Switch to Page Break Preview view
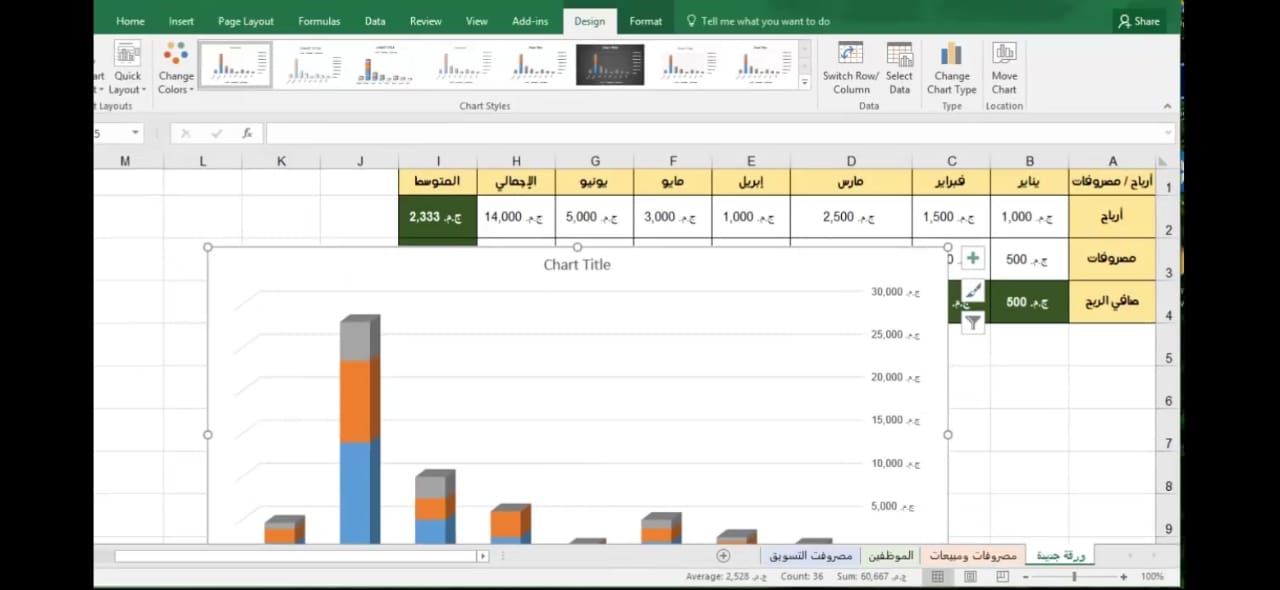Viewport: 1280px width, 590px height. click(x=1002, y=577)
